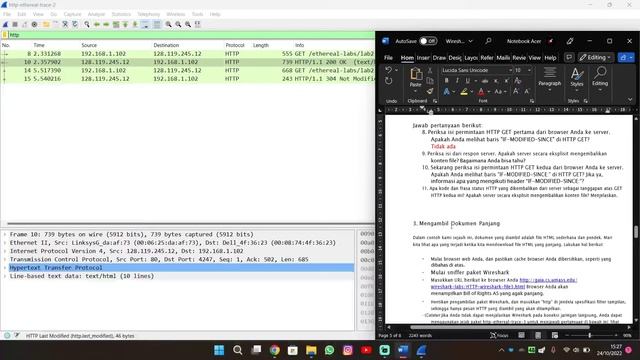Toggle auto-scroll during live capture in Wireshark
Screen dimensions: 640x360
145,24
